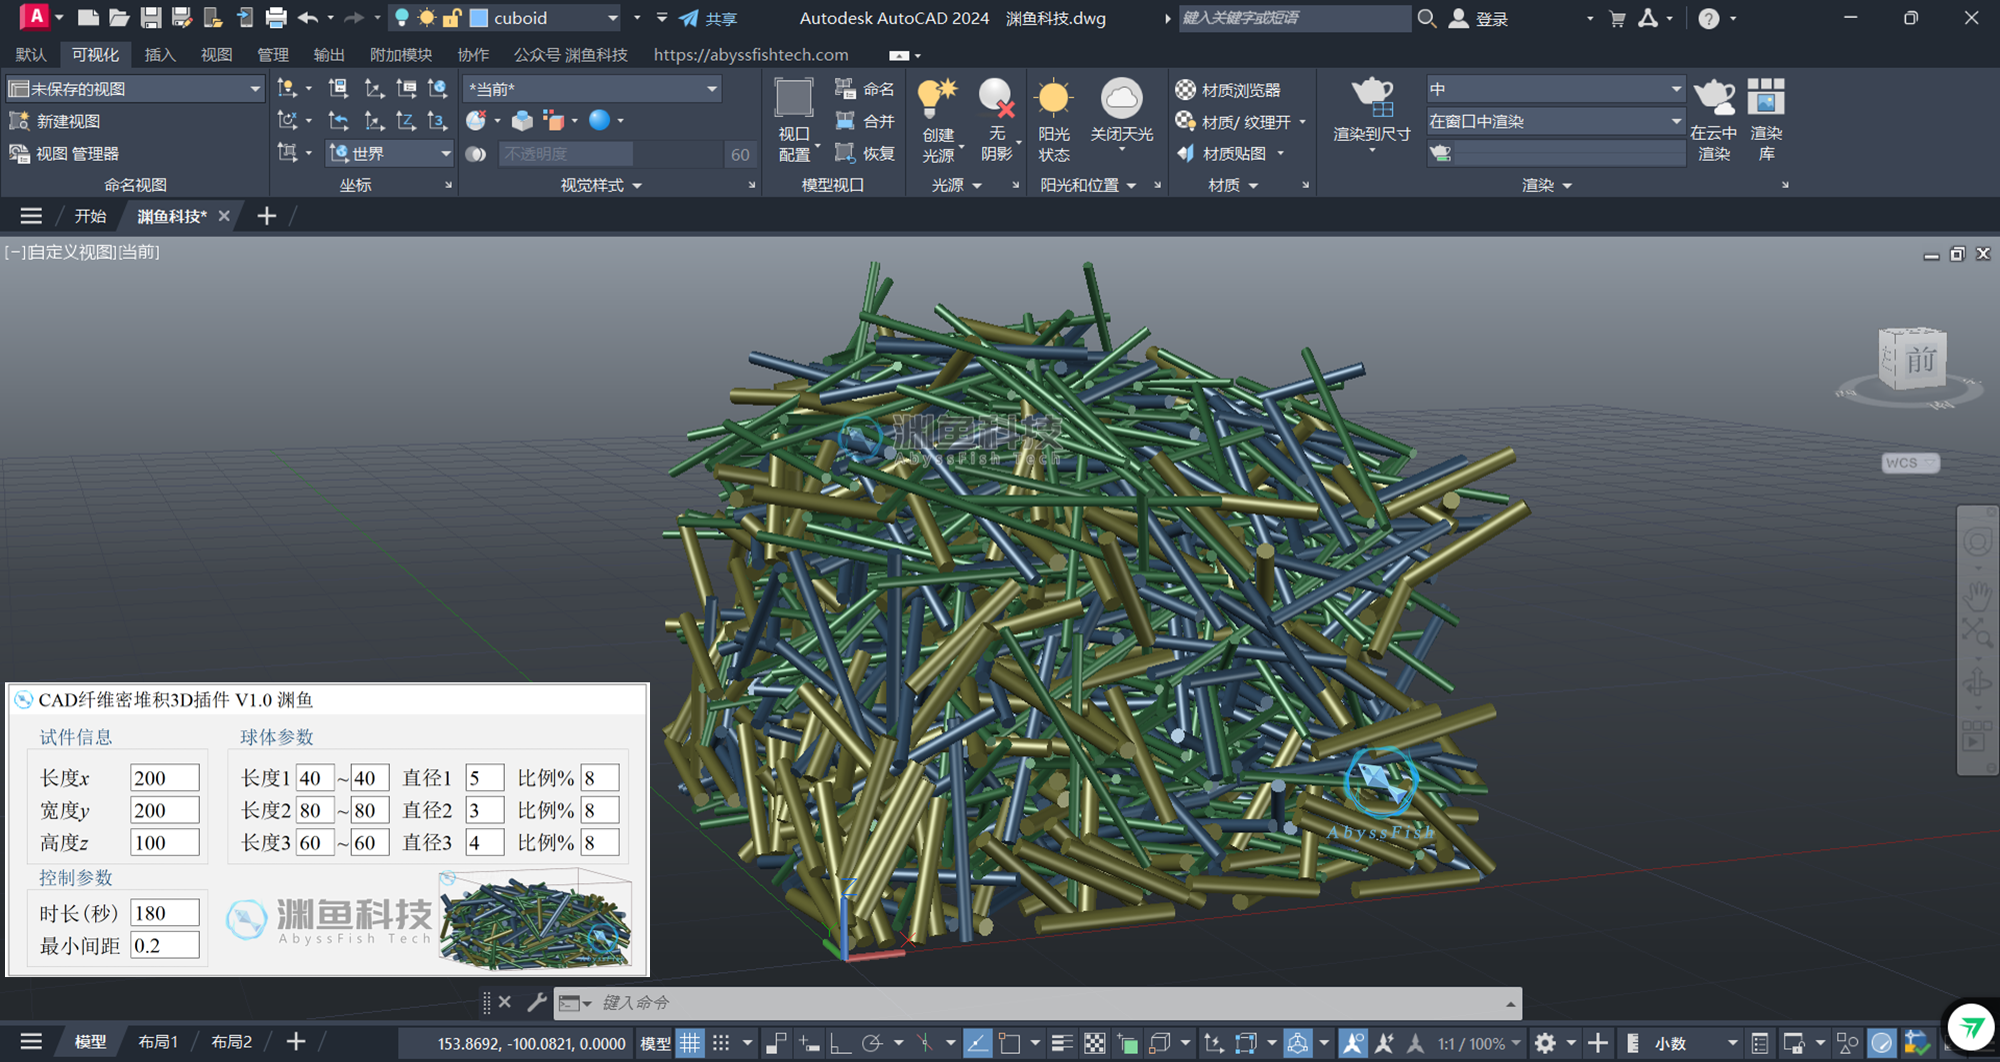Click the Pan hand icon in navigation bar
This screenshot has height=1062, width=2000.
1977,596
